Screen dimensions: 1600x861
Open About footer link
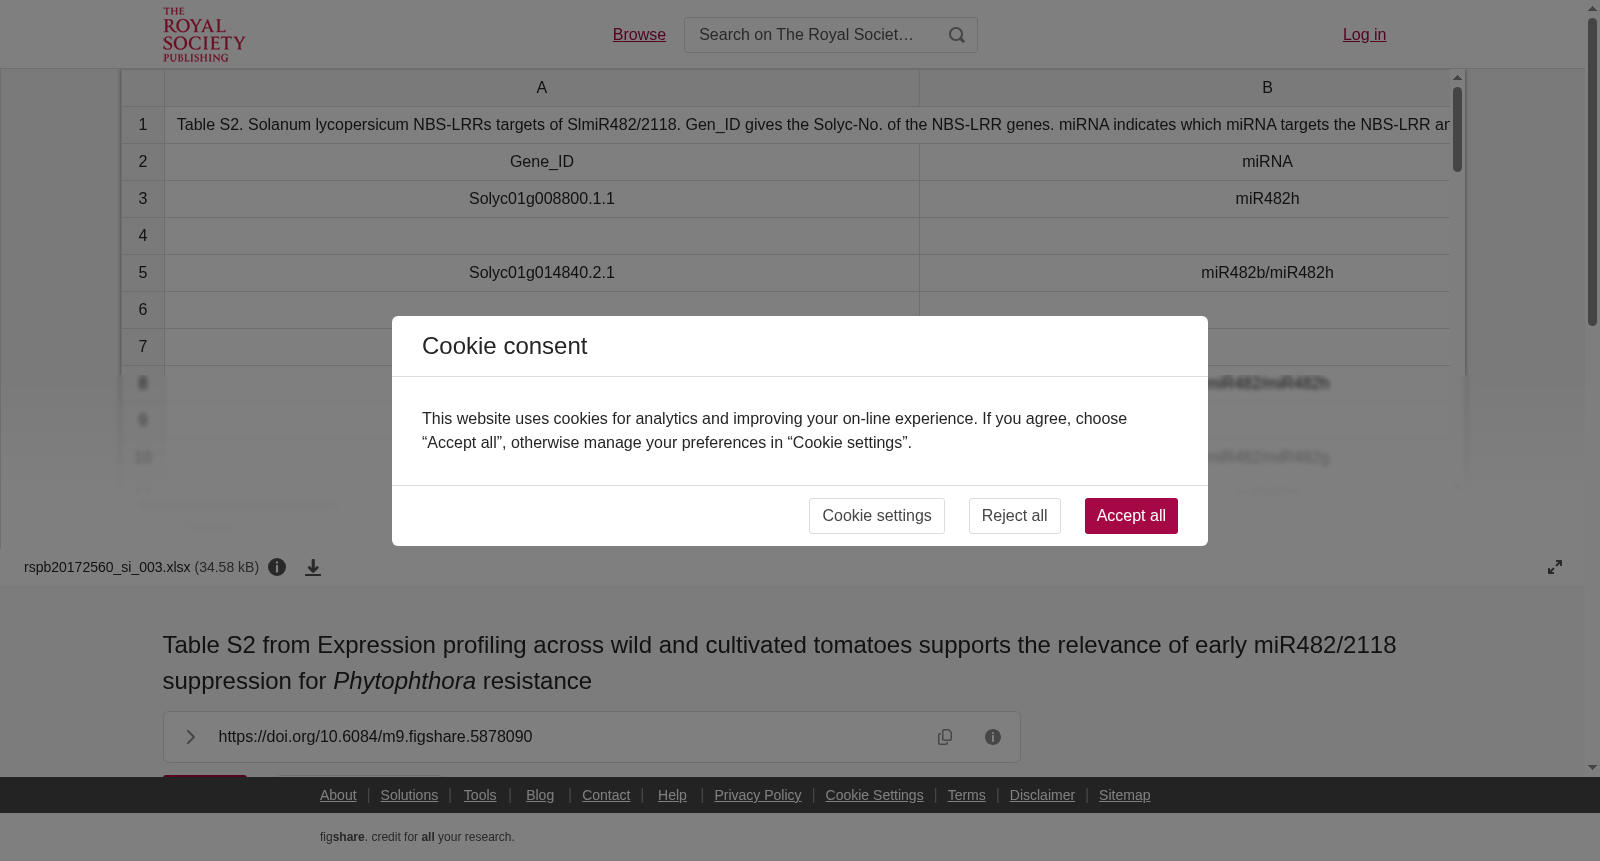tap(338, 795)
